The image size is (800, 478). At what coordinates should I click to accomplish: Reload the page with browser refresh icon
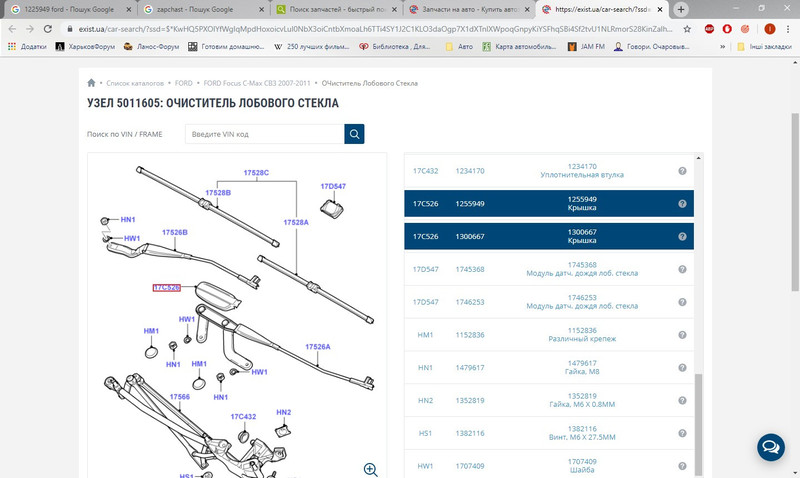click(x=47, y=29)
